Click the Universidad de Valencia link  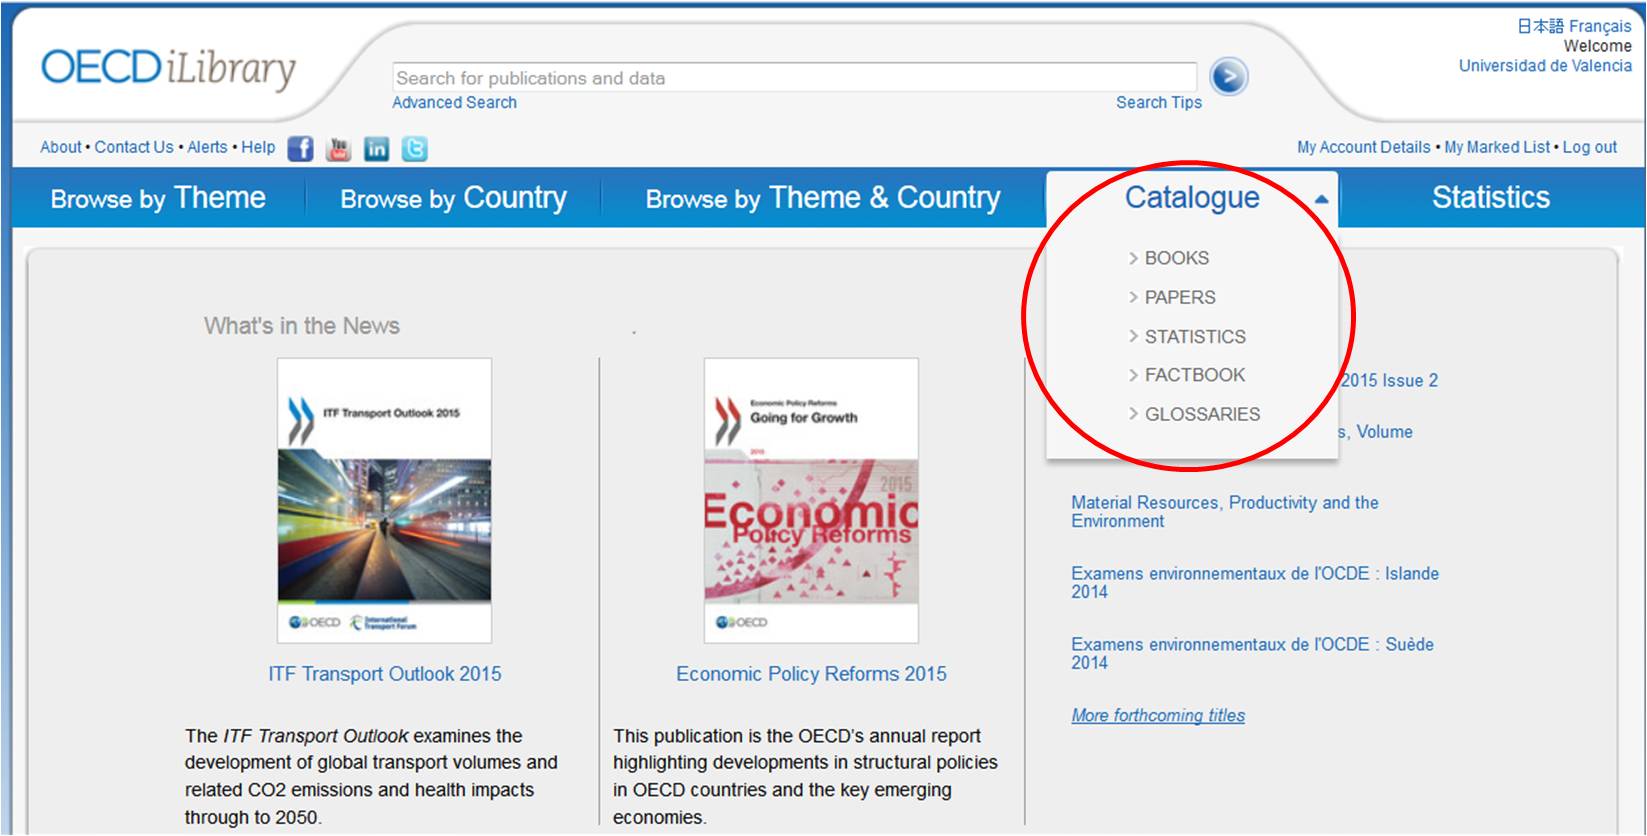[x=1545, y=66]
